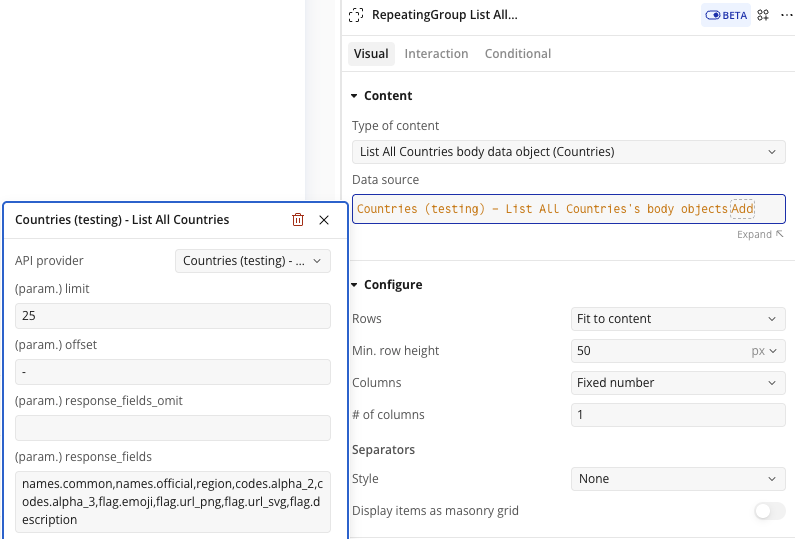Open the Rows Fit to content dropdown
The image size is (795, 539).
[x=678, y=319]
